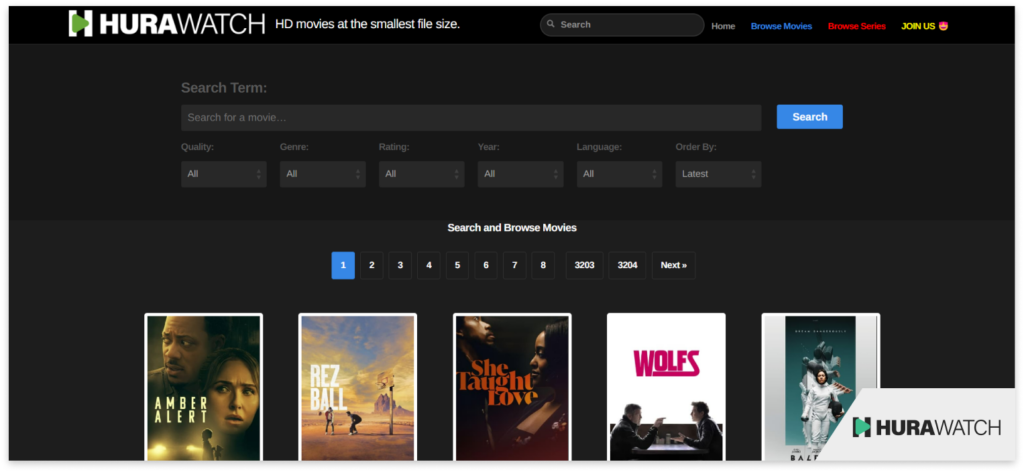Go to Home in top navigation
Image resolution: width=1024 pixels, height=472 pixels.
pos(723,26)
